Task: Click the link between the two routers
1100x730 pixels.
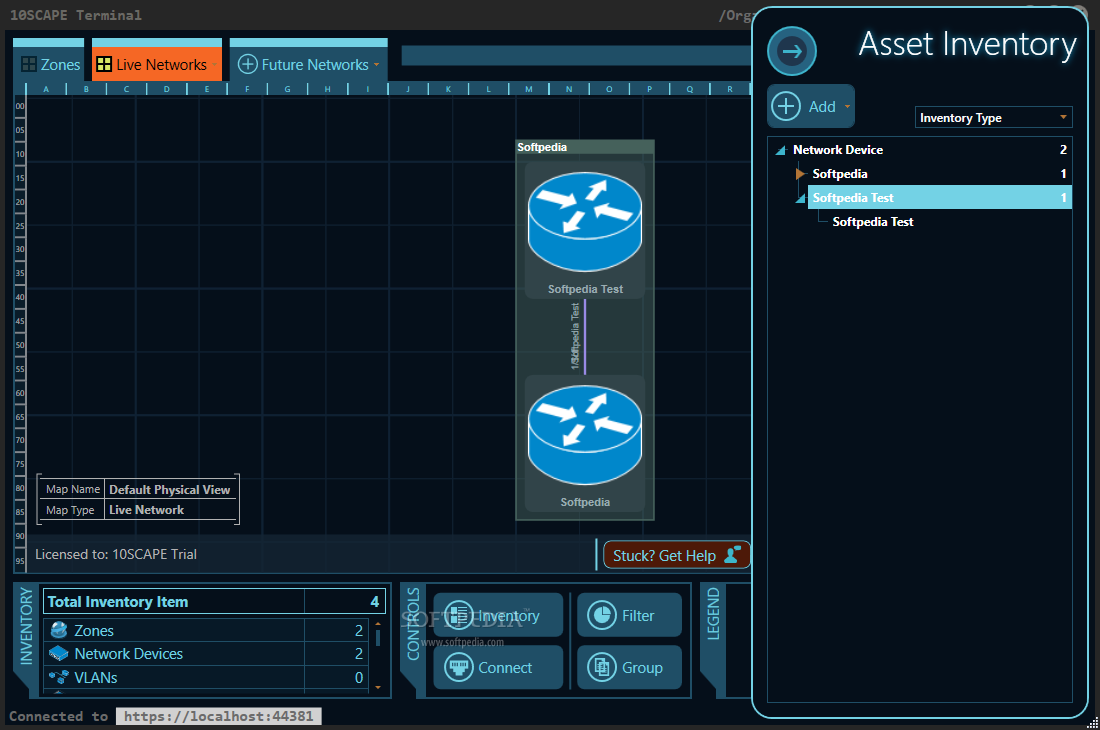Action: point(585,337)
